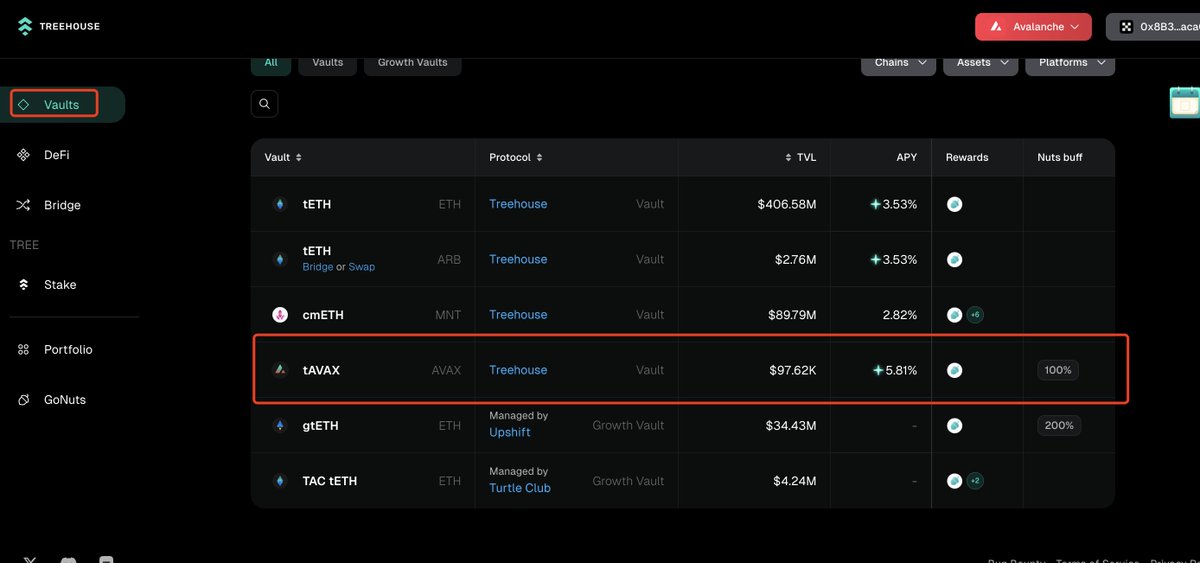Click the TAC tETH reward icon
Image resolution: width=1200 pixels, height=563 pixels.
tap(955, 481)
